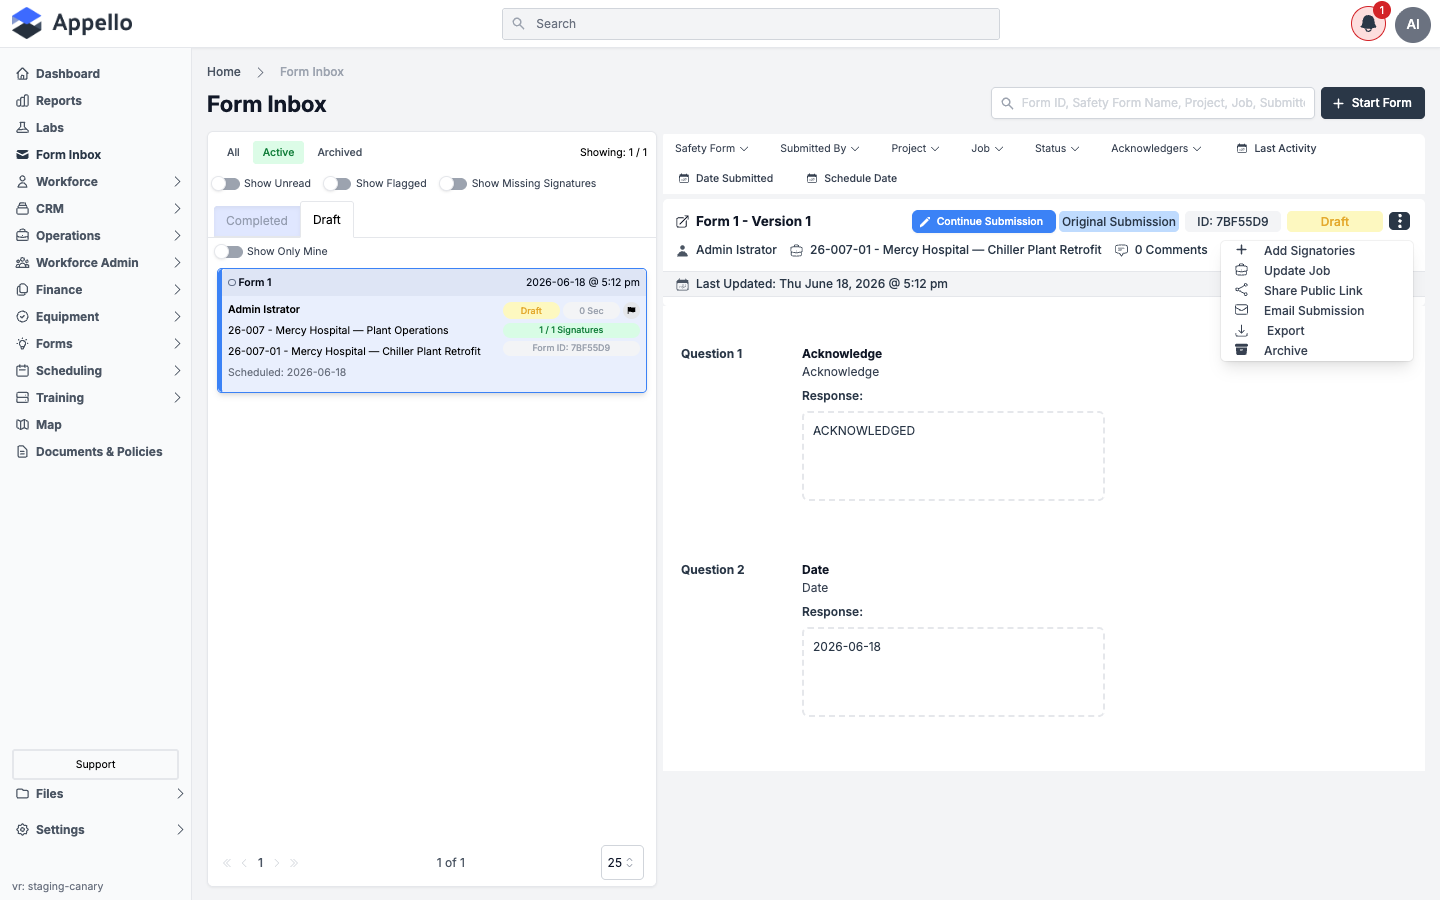Click the Forms lightbulb icon
1440x918 pixels.
[22, 344]
